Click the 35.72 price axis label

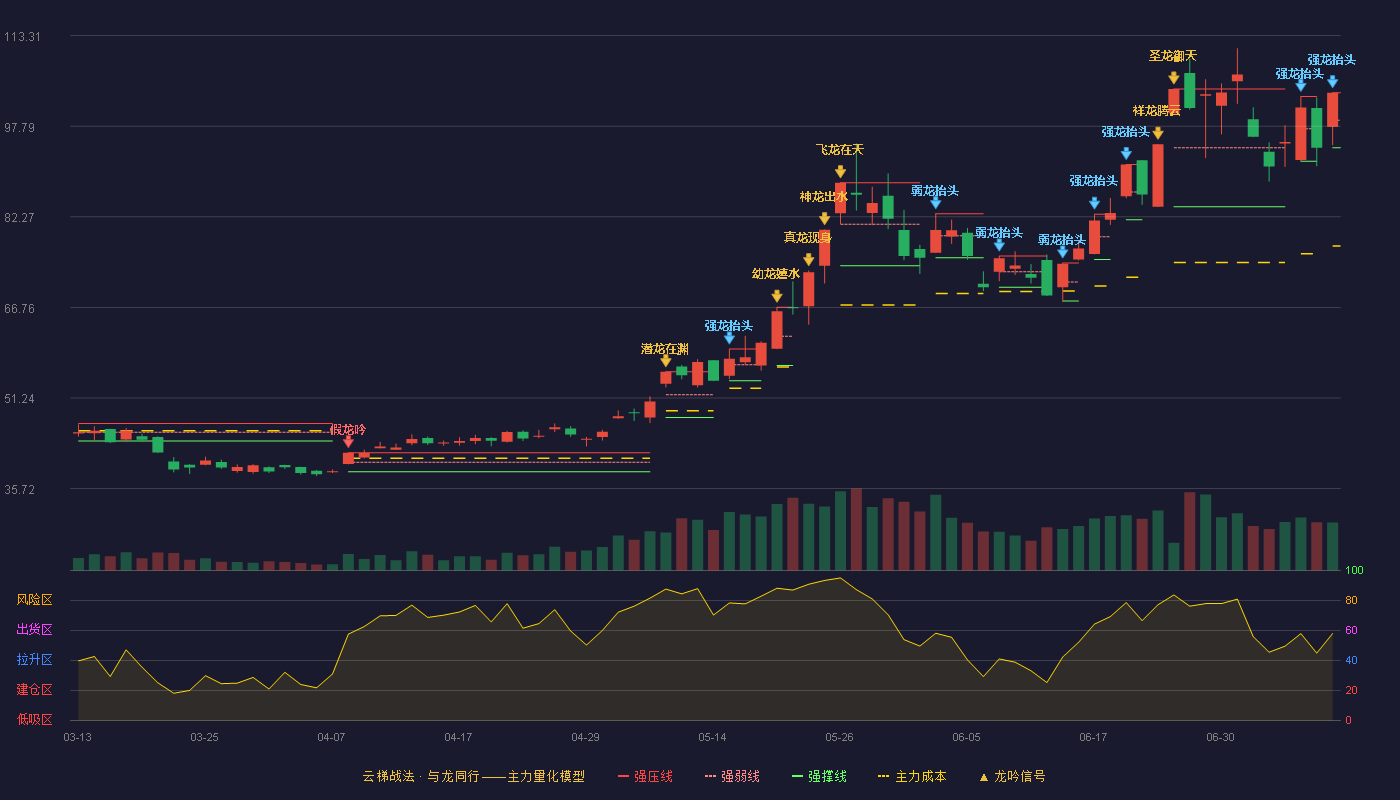click(22, 490)
